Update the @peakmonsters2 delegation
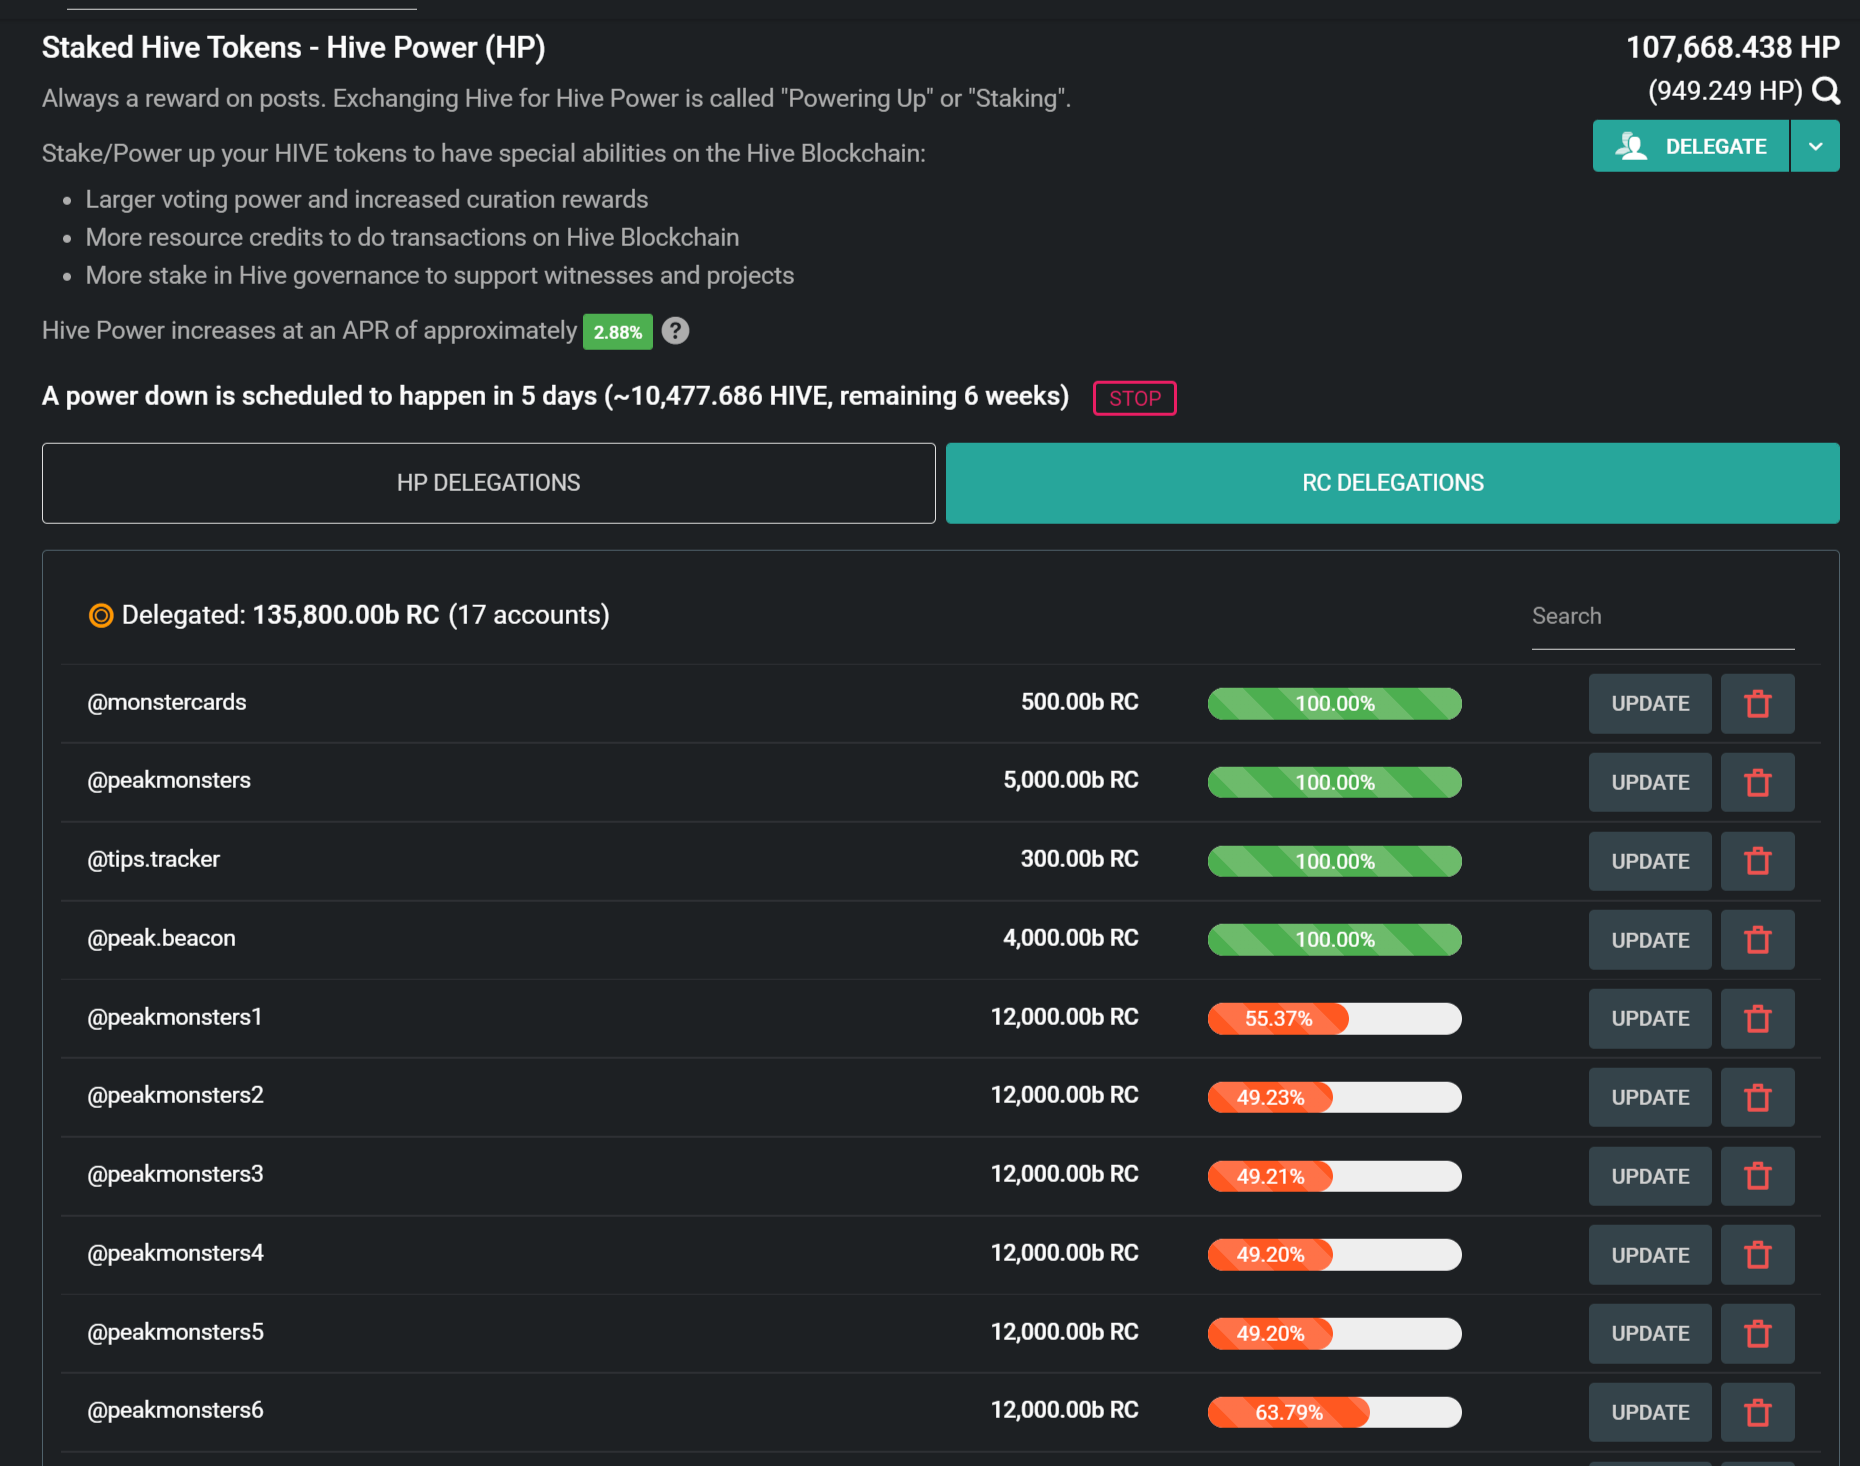Viewport: 1860px width, 1466px height. [x=1650, y=1097]
